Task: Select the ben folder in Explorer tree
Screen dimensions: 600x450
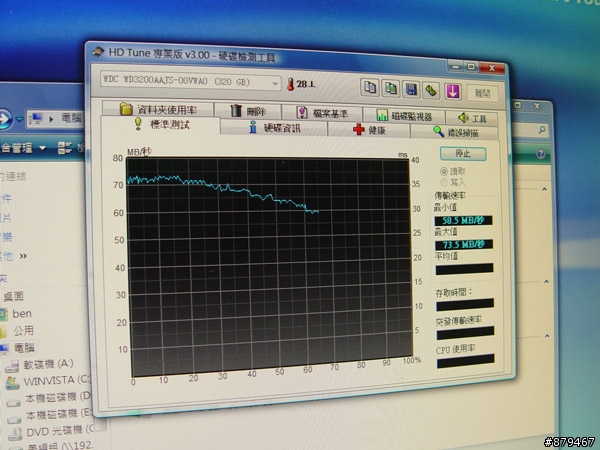Action: [x=22, y=314]
